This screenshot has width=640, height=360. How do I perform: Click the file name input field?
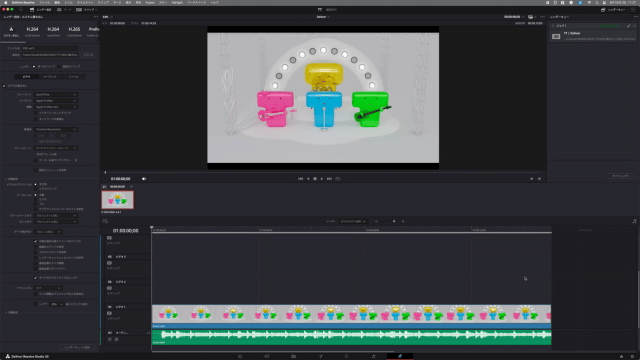coord(49,48)
